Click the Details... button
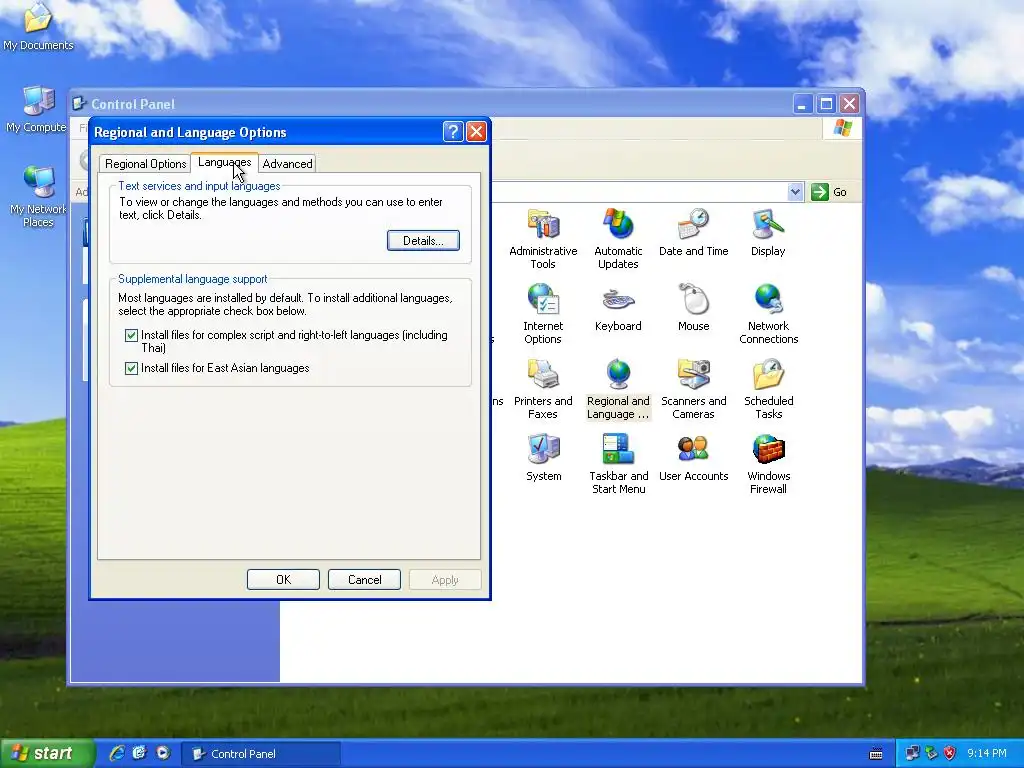The height and width of the screenshot is (768, 1024). click(423, 240)
